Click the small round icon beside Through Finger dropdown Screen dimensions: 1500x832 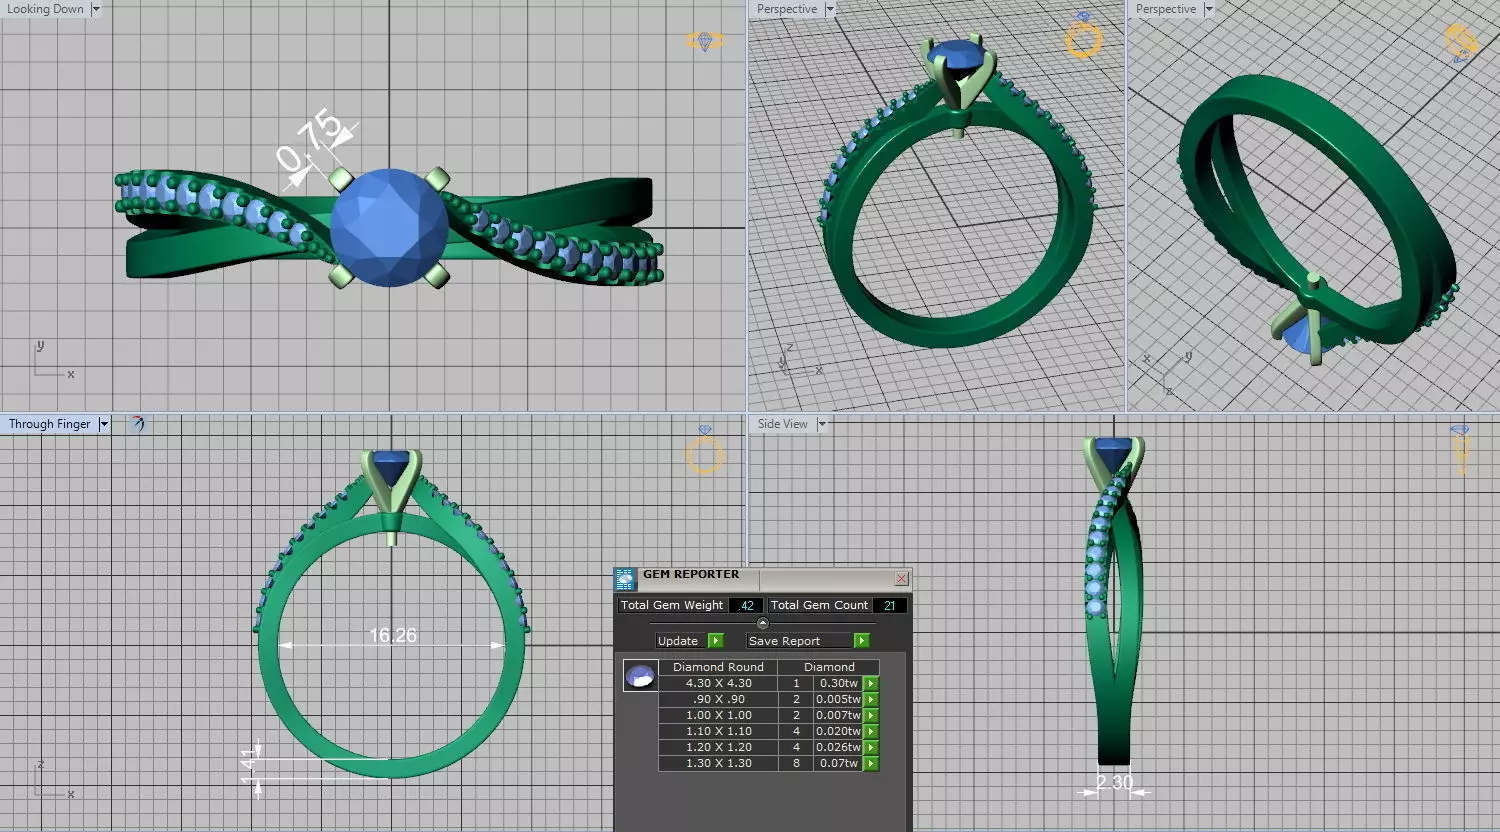137,424
